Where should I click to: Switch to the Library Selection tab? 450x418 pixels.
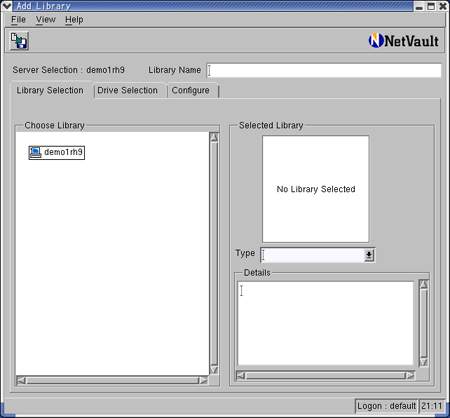(50, 90)
